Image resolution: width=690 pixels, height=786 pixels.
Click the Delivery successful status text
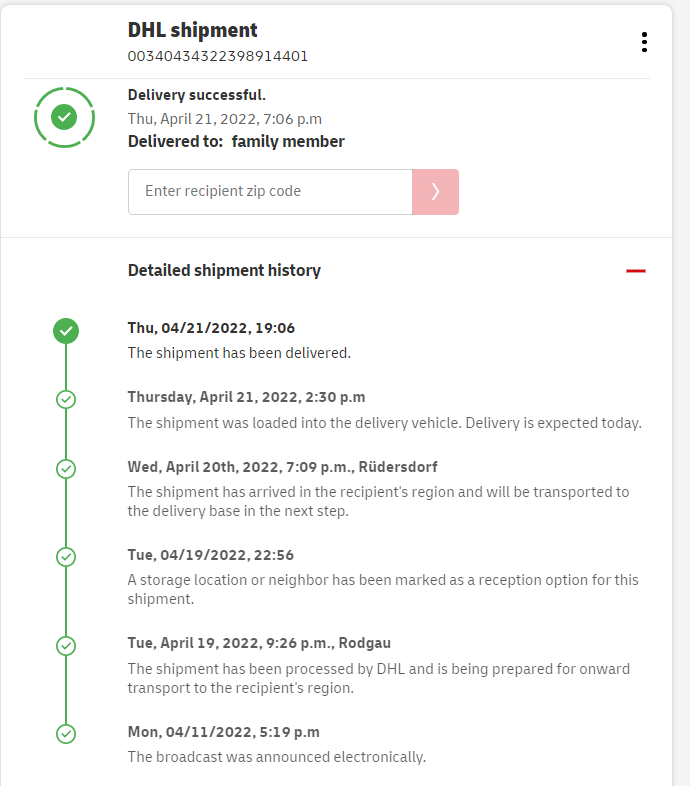[x=197, y=95]
